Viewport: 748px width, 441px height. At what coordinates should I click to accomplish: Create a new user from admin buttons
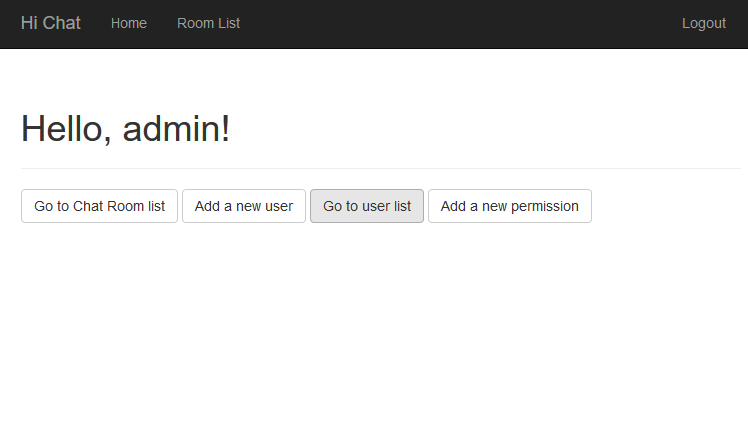(x=244, y=206)
